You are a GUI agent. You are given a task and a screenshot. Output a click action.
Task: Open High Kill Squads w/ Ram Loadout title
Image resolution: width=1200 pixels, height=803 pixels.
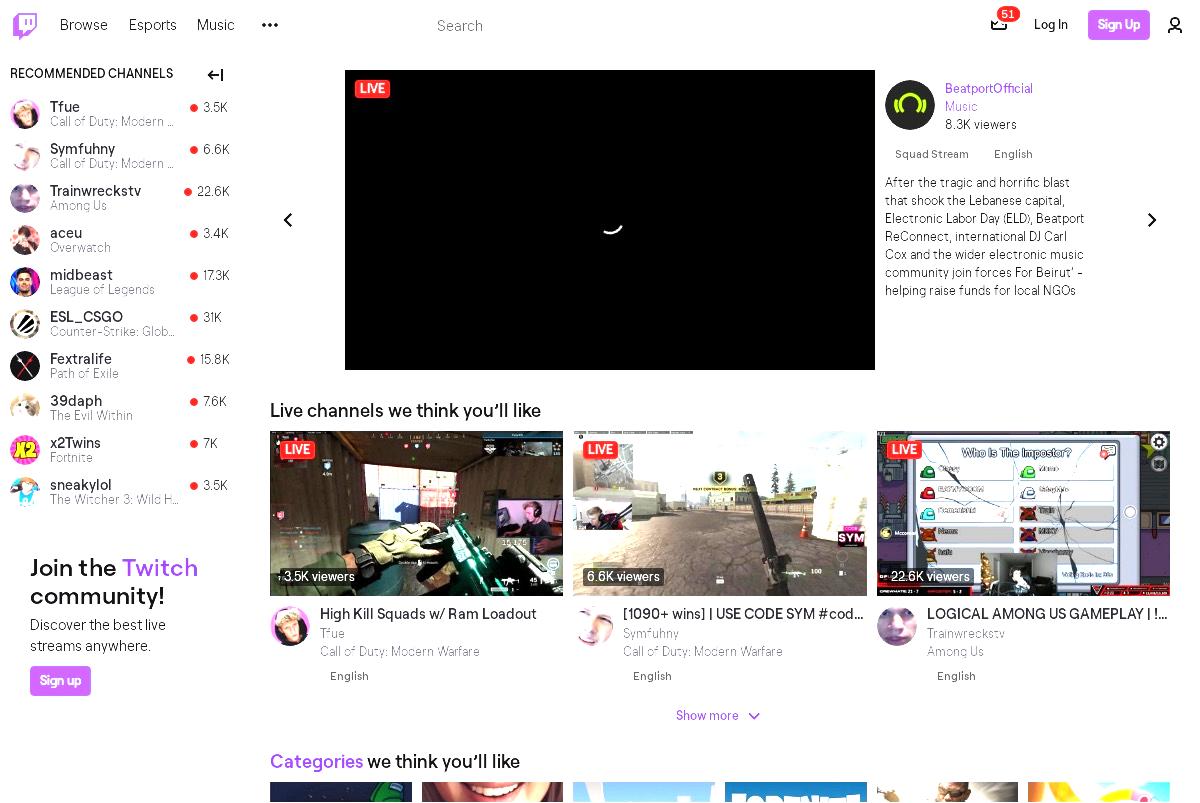(x=428, y=614)
